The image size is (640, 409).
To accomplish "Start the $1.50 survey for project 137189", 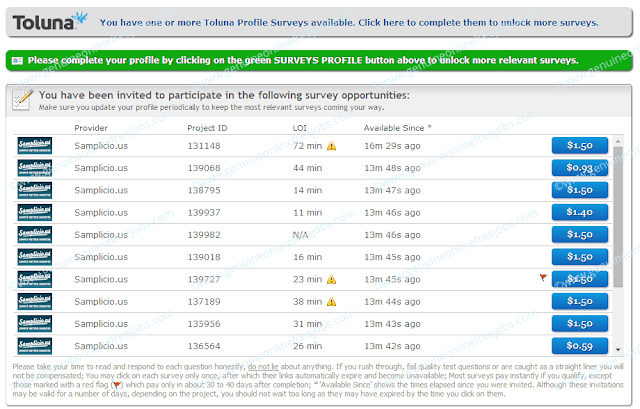I will tap(580, 301).
